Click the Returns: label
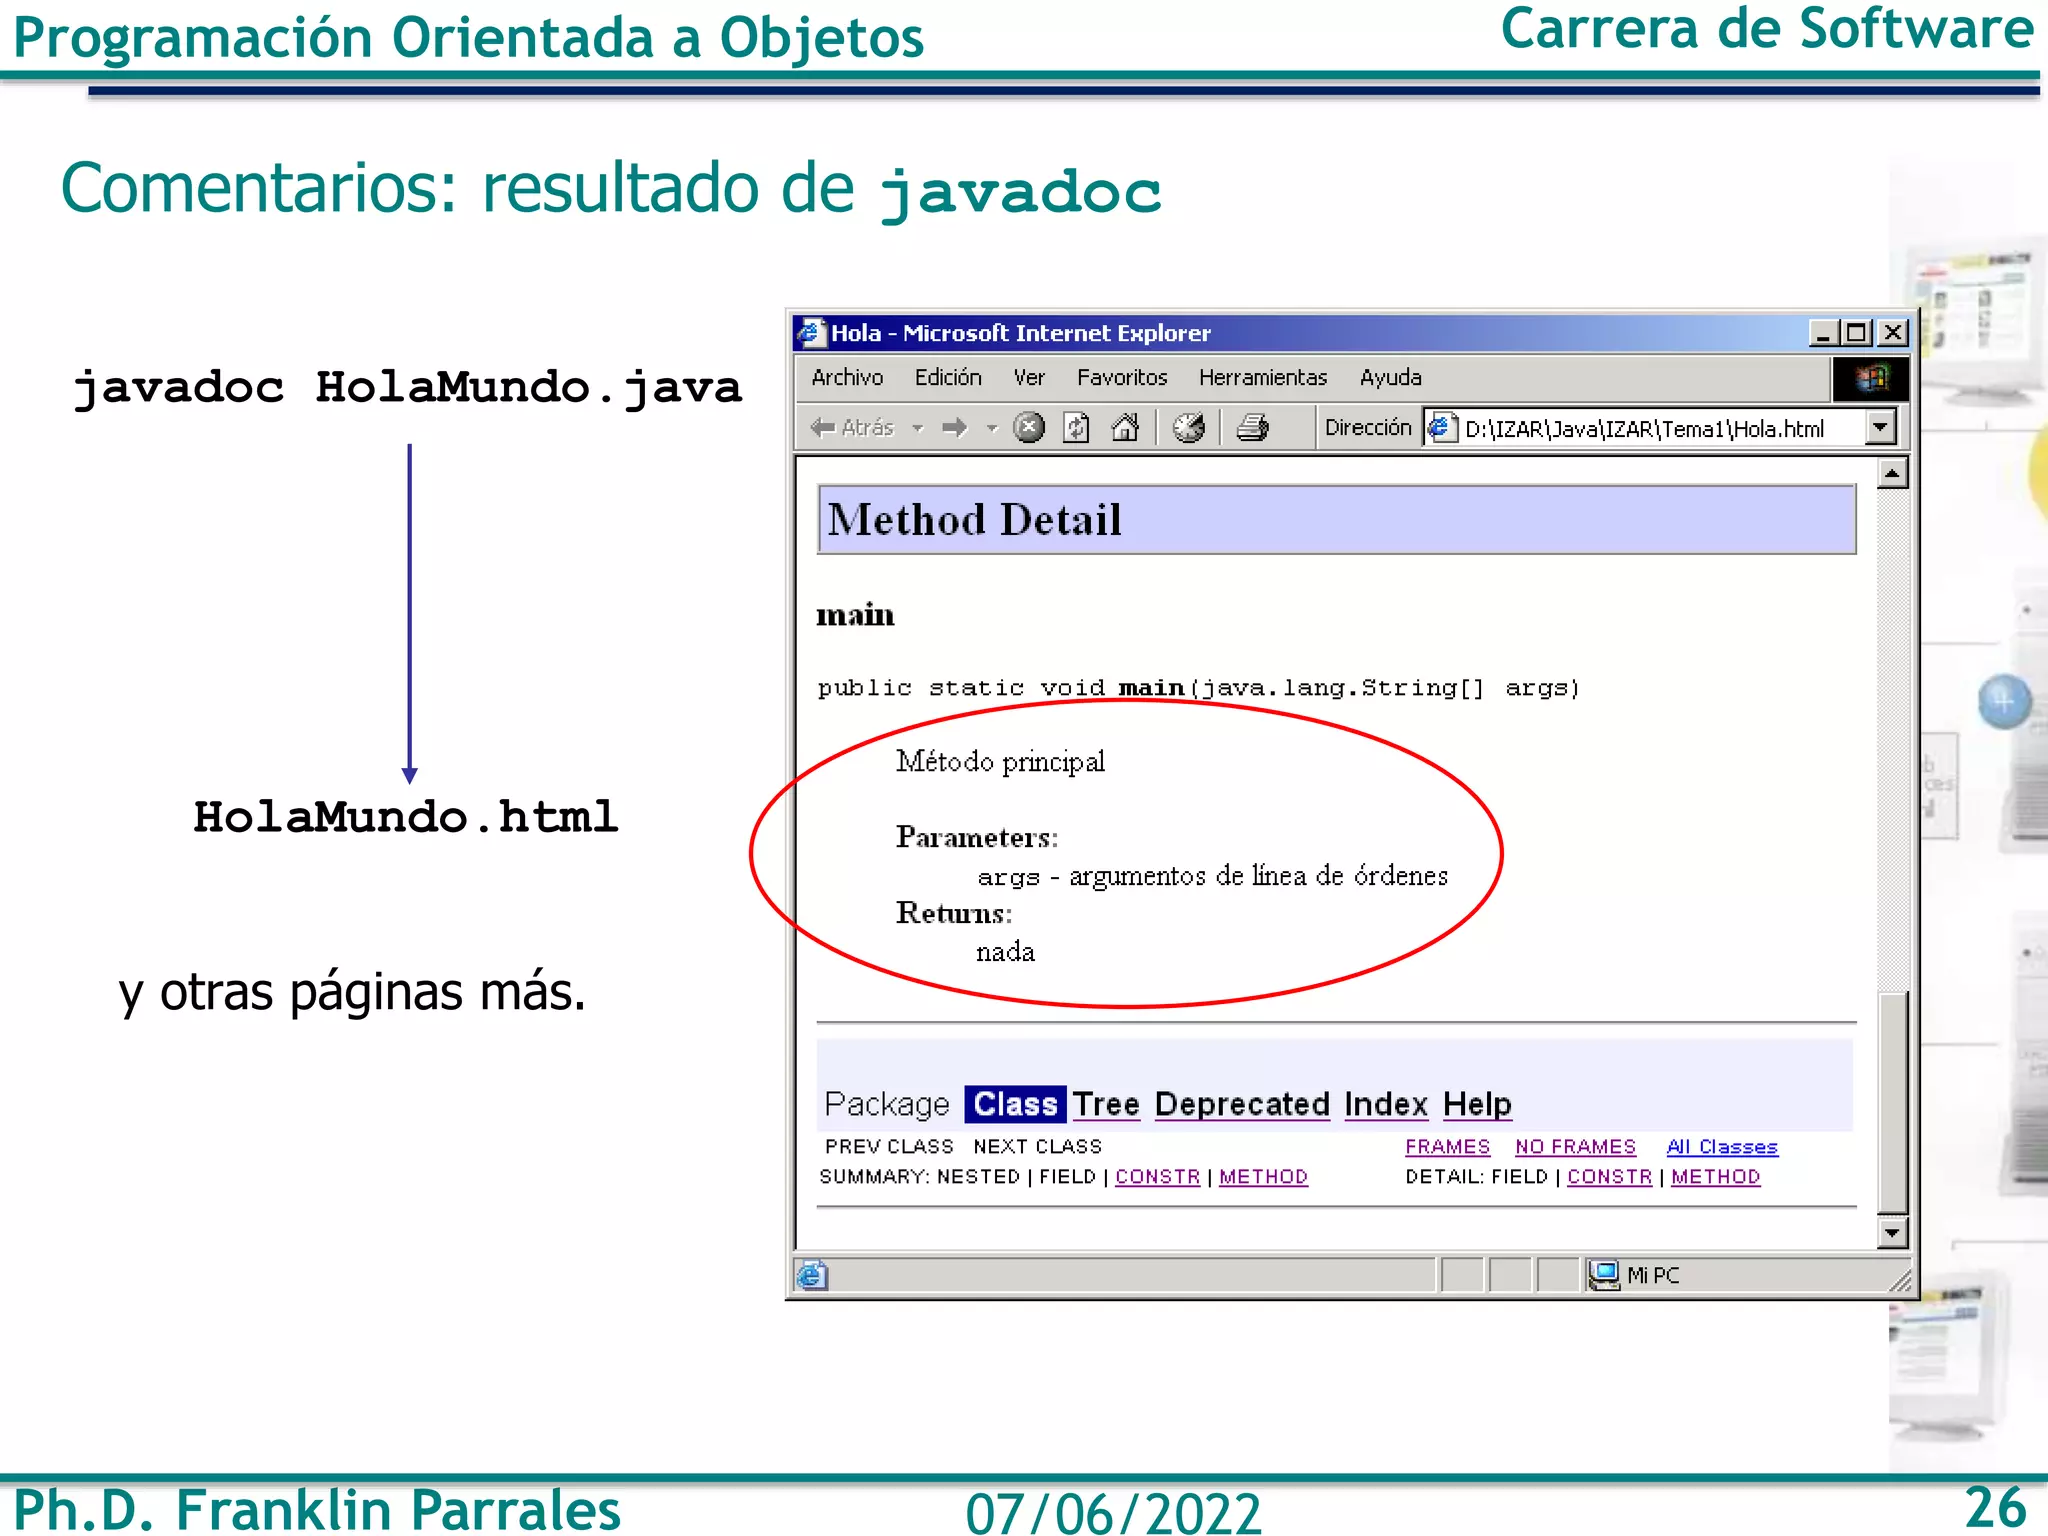 pos(954,913)
